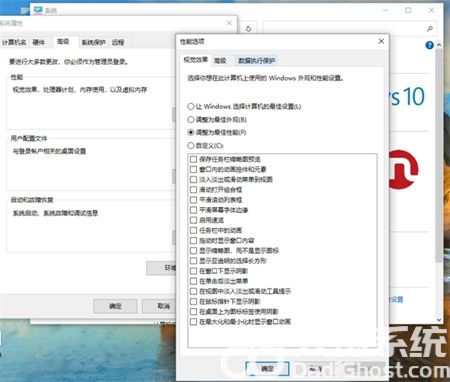Screen dimensions: 450x382
Task: Open the blue help question mark icon
Action: tap(429, 45)
